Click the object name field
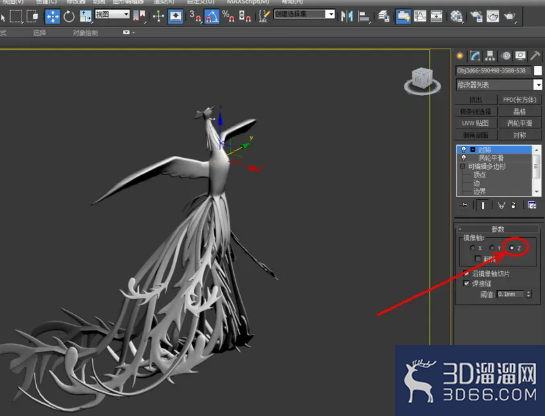This screenshot has width=545, height=416. click(x=493, y=71)
